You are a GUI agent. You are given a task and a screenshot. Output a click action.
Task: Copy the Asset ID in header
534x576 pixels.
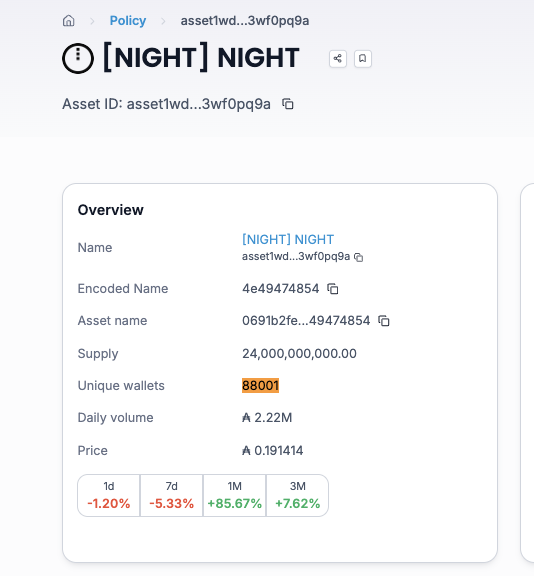pos(288,104)
